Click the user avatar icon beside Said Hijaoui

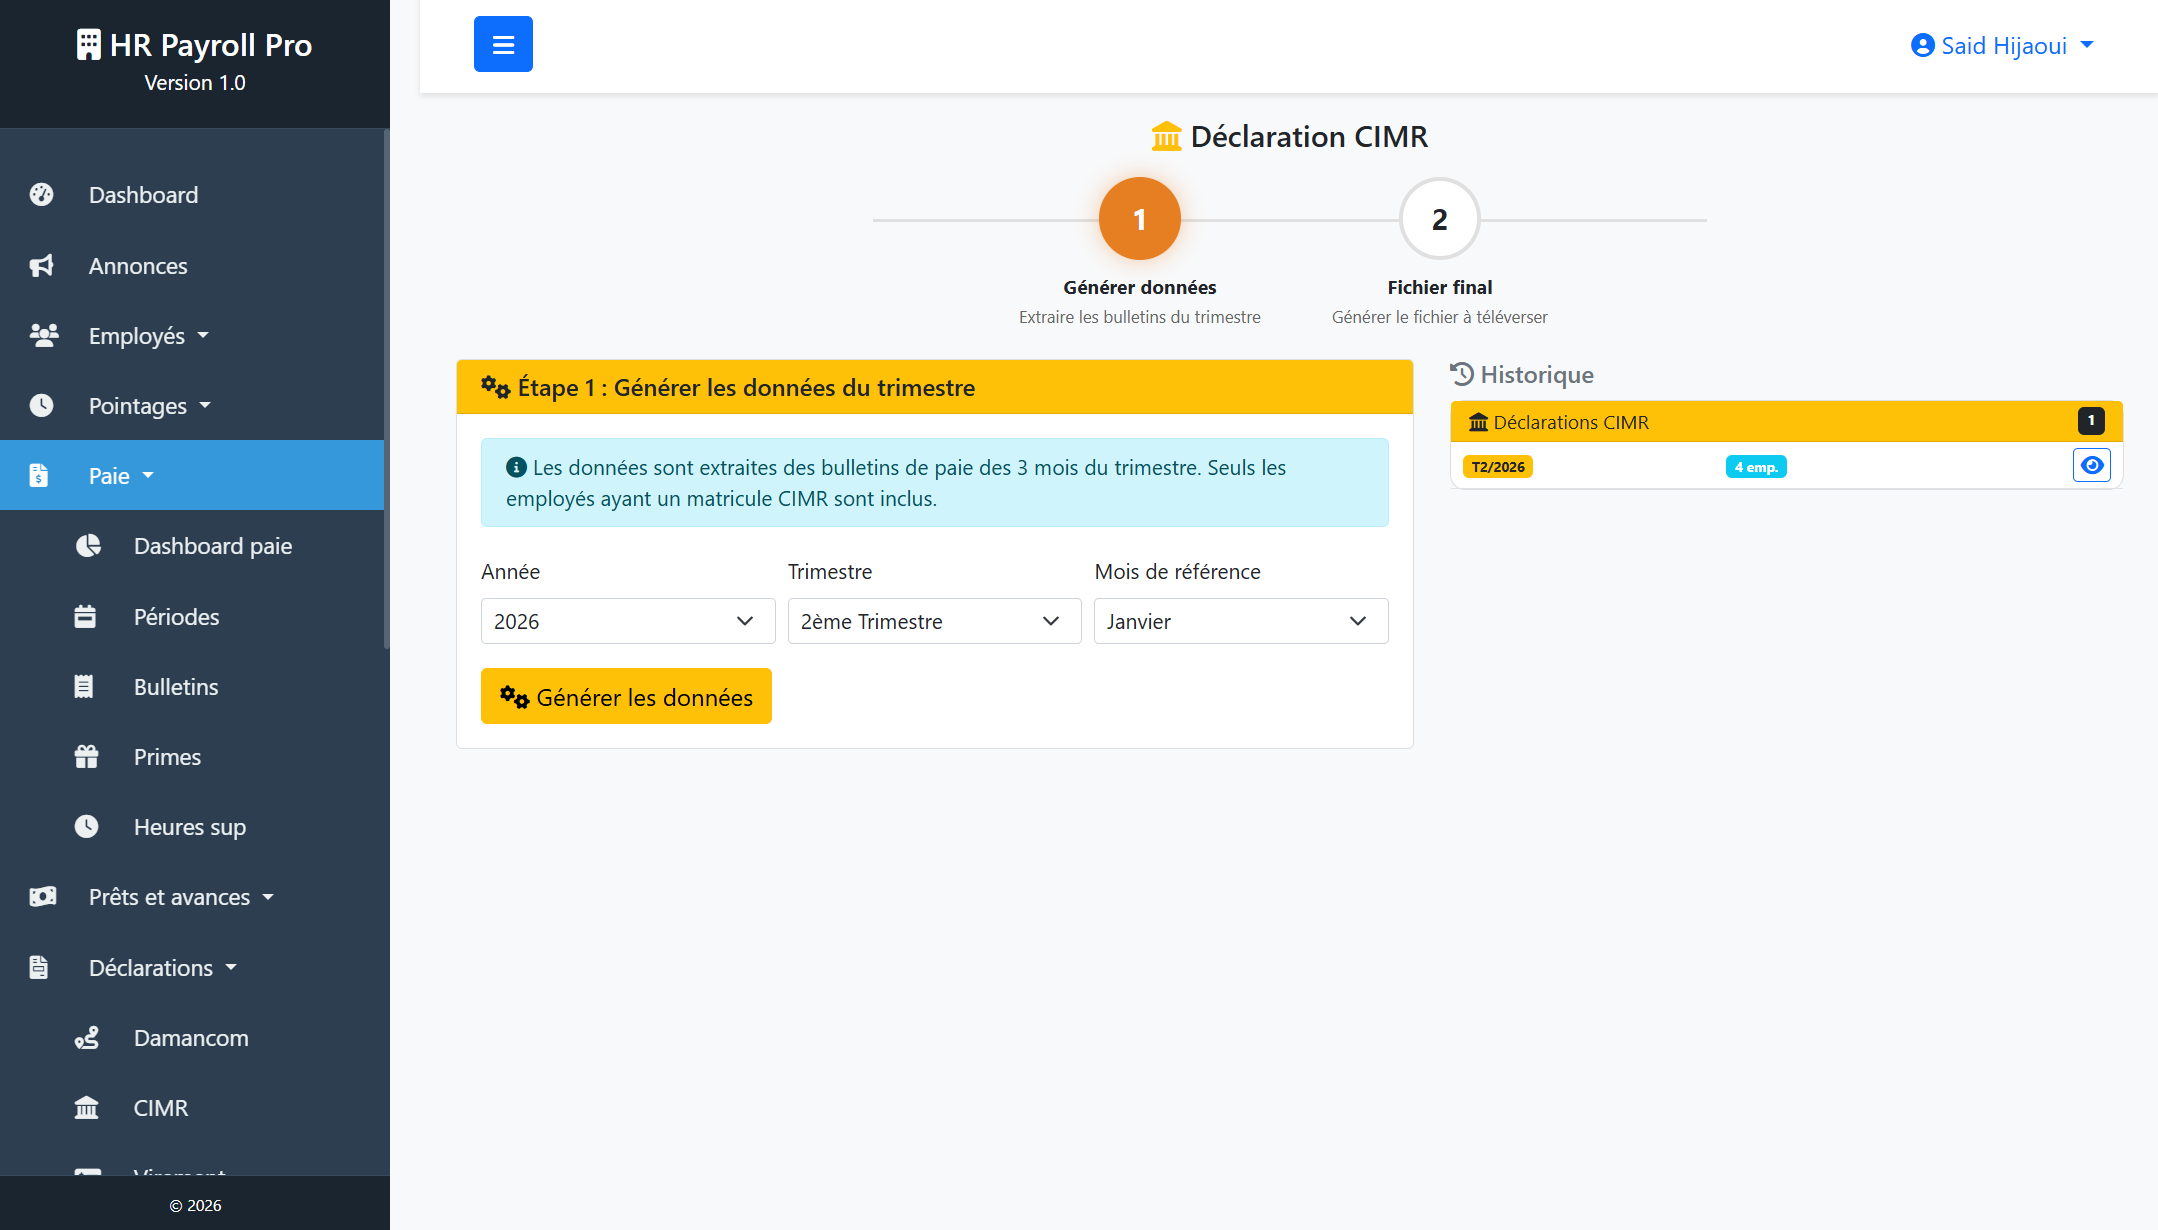point(1922,46)
